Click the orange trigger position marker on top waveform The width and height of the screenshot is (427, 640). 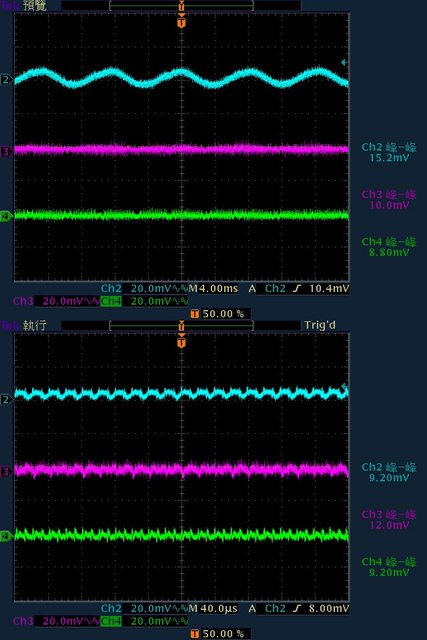[x=182, y=21]
